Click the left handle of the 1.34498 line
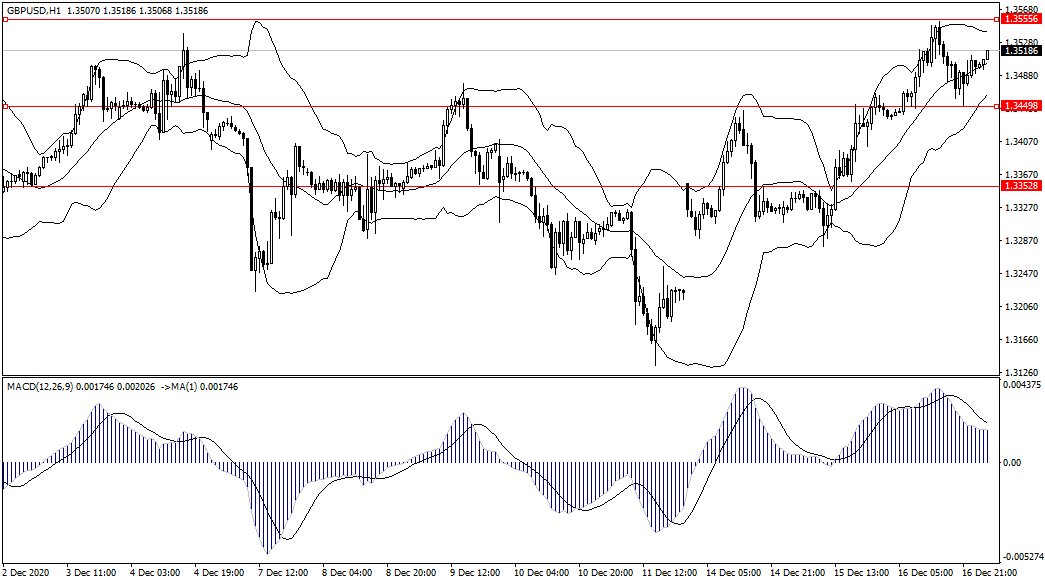The height and width of the screenshot is (584, 1045). coord(4,105)
